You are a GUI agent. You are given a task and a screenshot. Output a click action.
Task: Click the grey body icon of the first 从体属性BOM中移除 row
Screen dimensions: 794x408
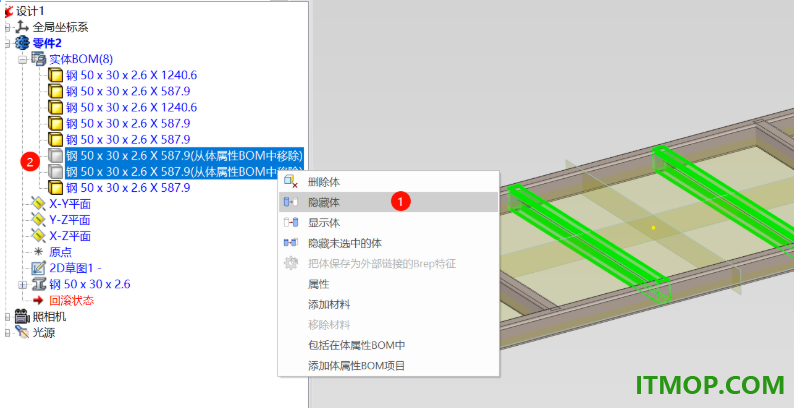pyautogui.click(x=56, y=155)
